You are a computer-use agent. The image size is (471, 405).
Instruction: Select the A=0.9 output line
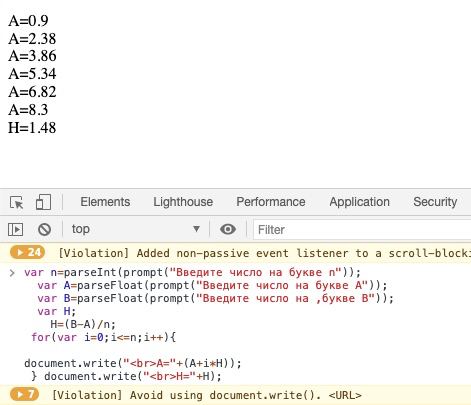pos(28,21)
